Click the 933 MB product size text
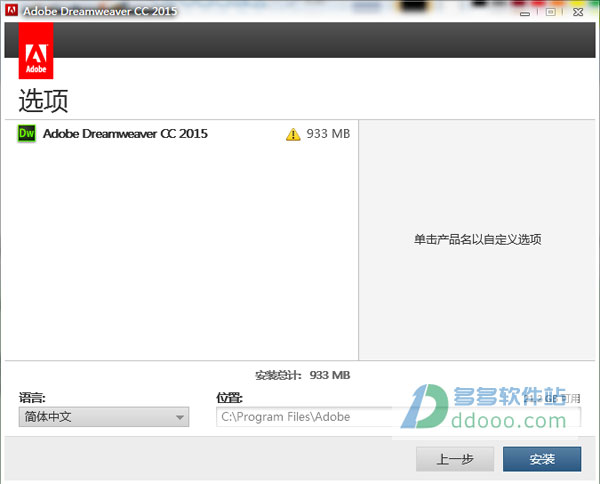The image size is (600, 484). click(x=328, y=134)
